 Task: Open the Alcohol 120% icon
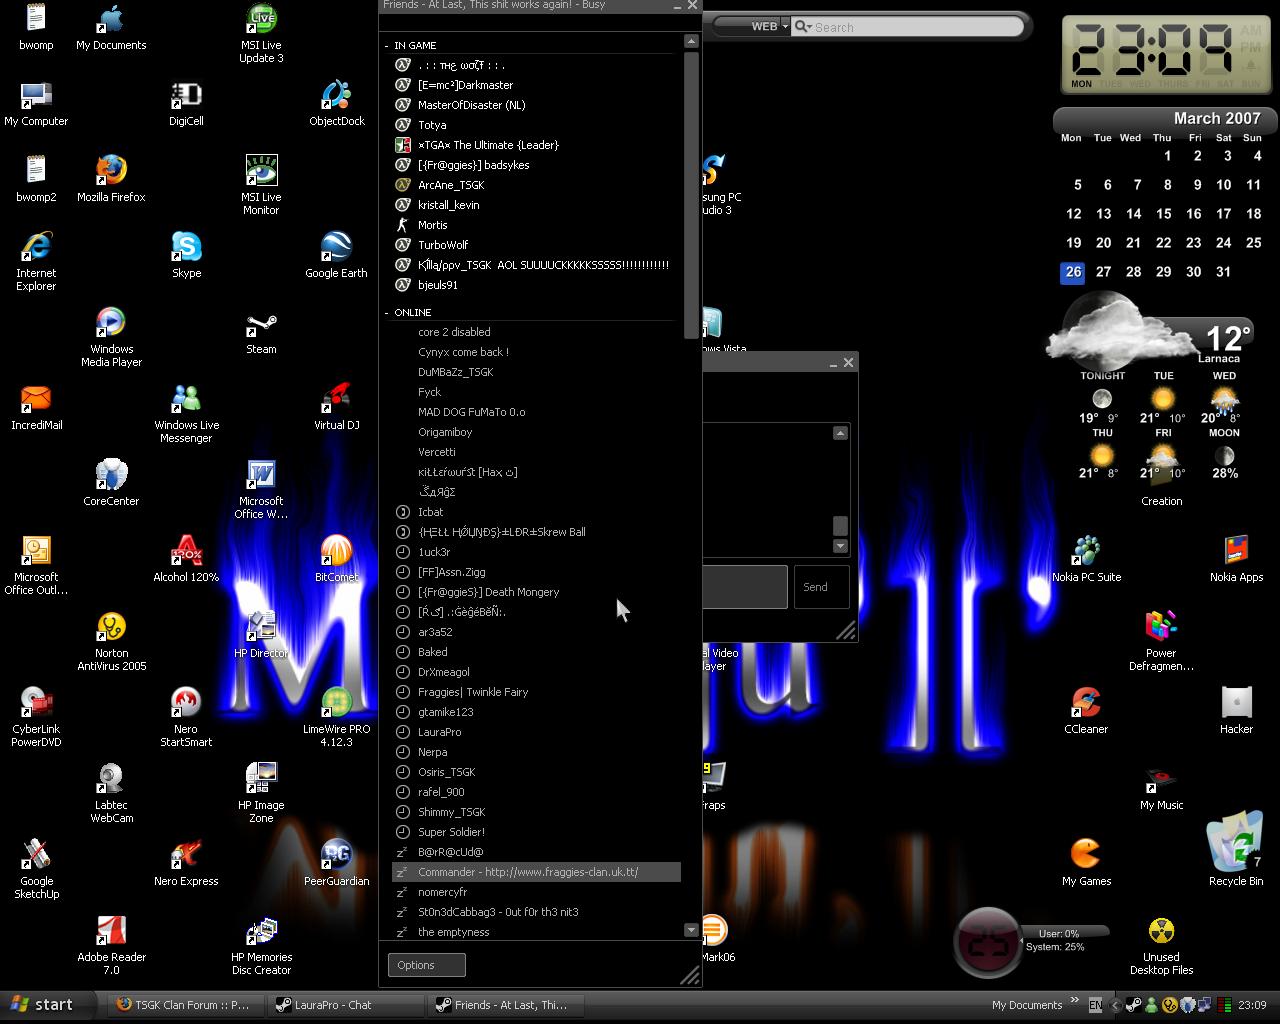(186, 552)
